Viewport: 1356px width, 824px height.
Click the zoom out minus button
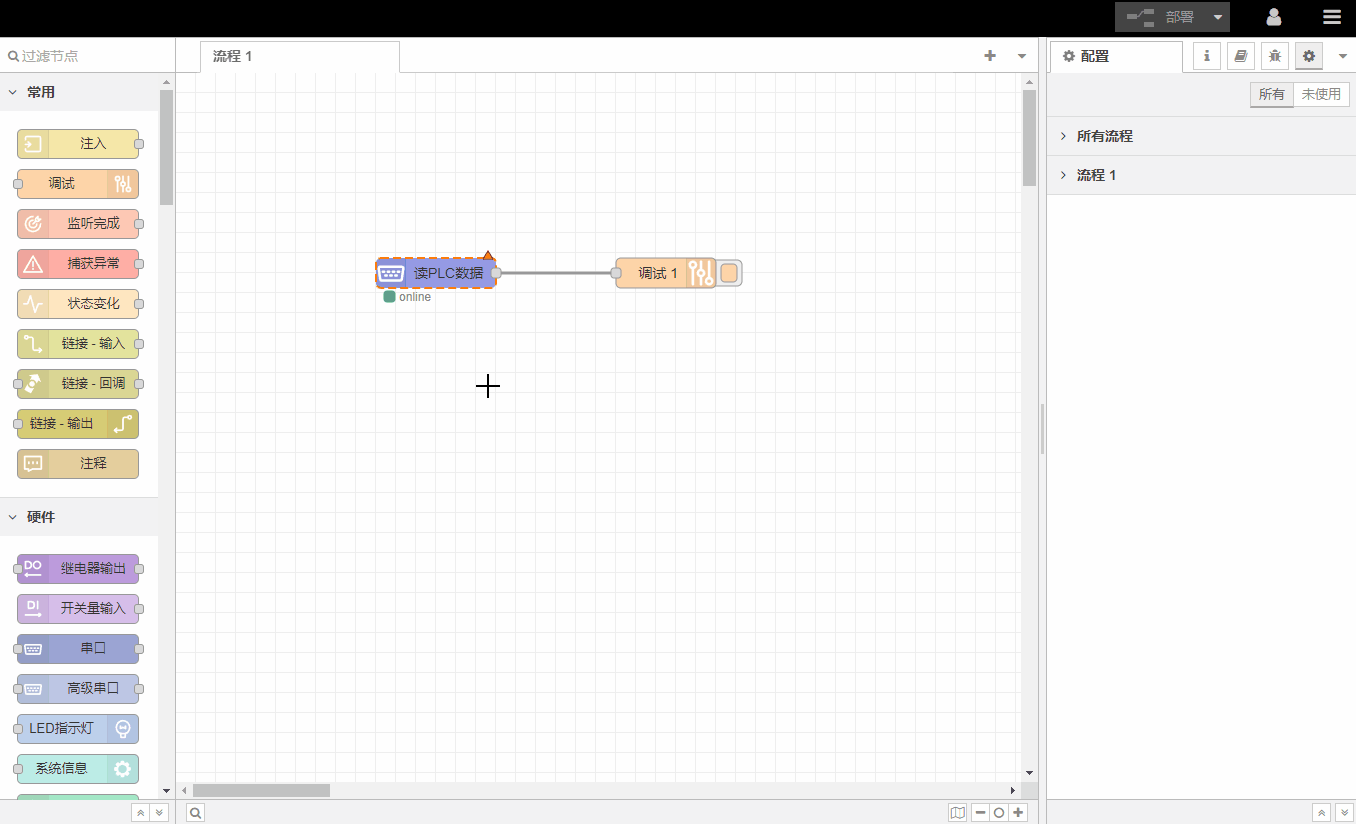980,813
